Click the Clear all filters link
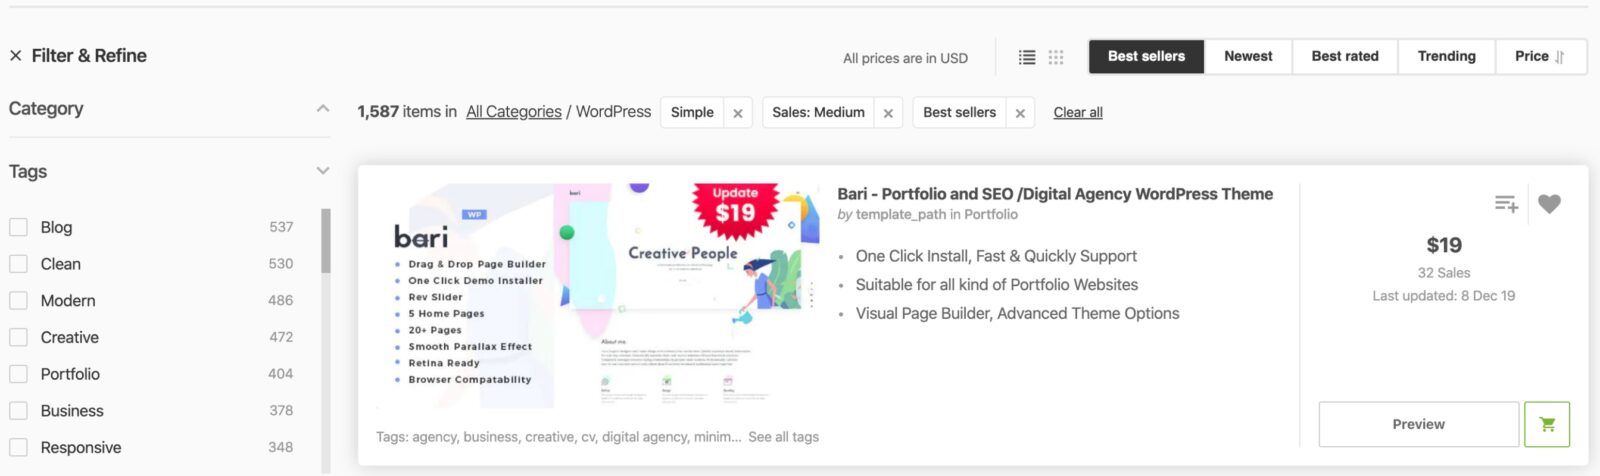Viewport: 1600px width, 476px height. (1078, 113)
